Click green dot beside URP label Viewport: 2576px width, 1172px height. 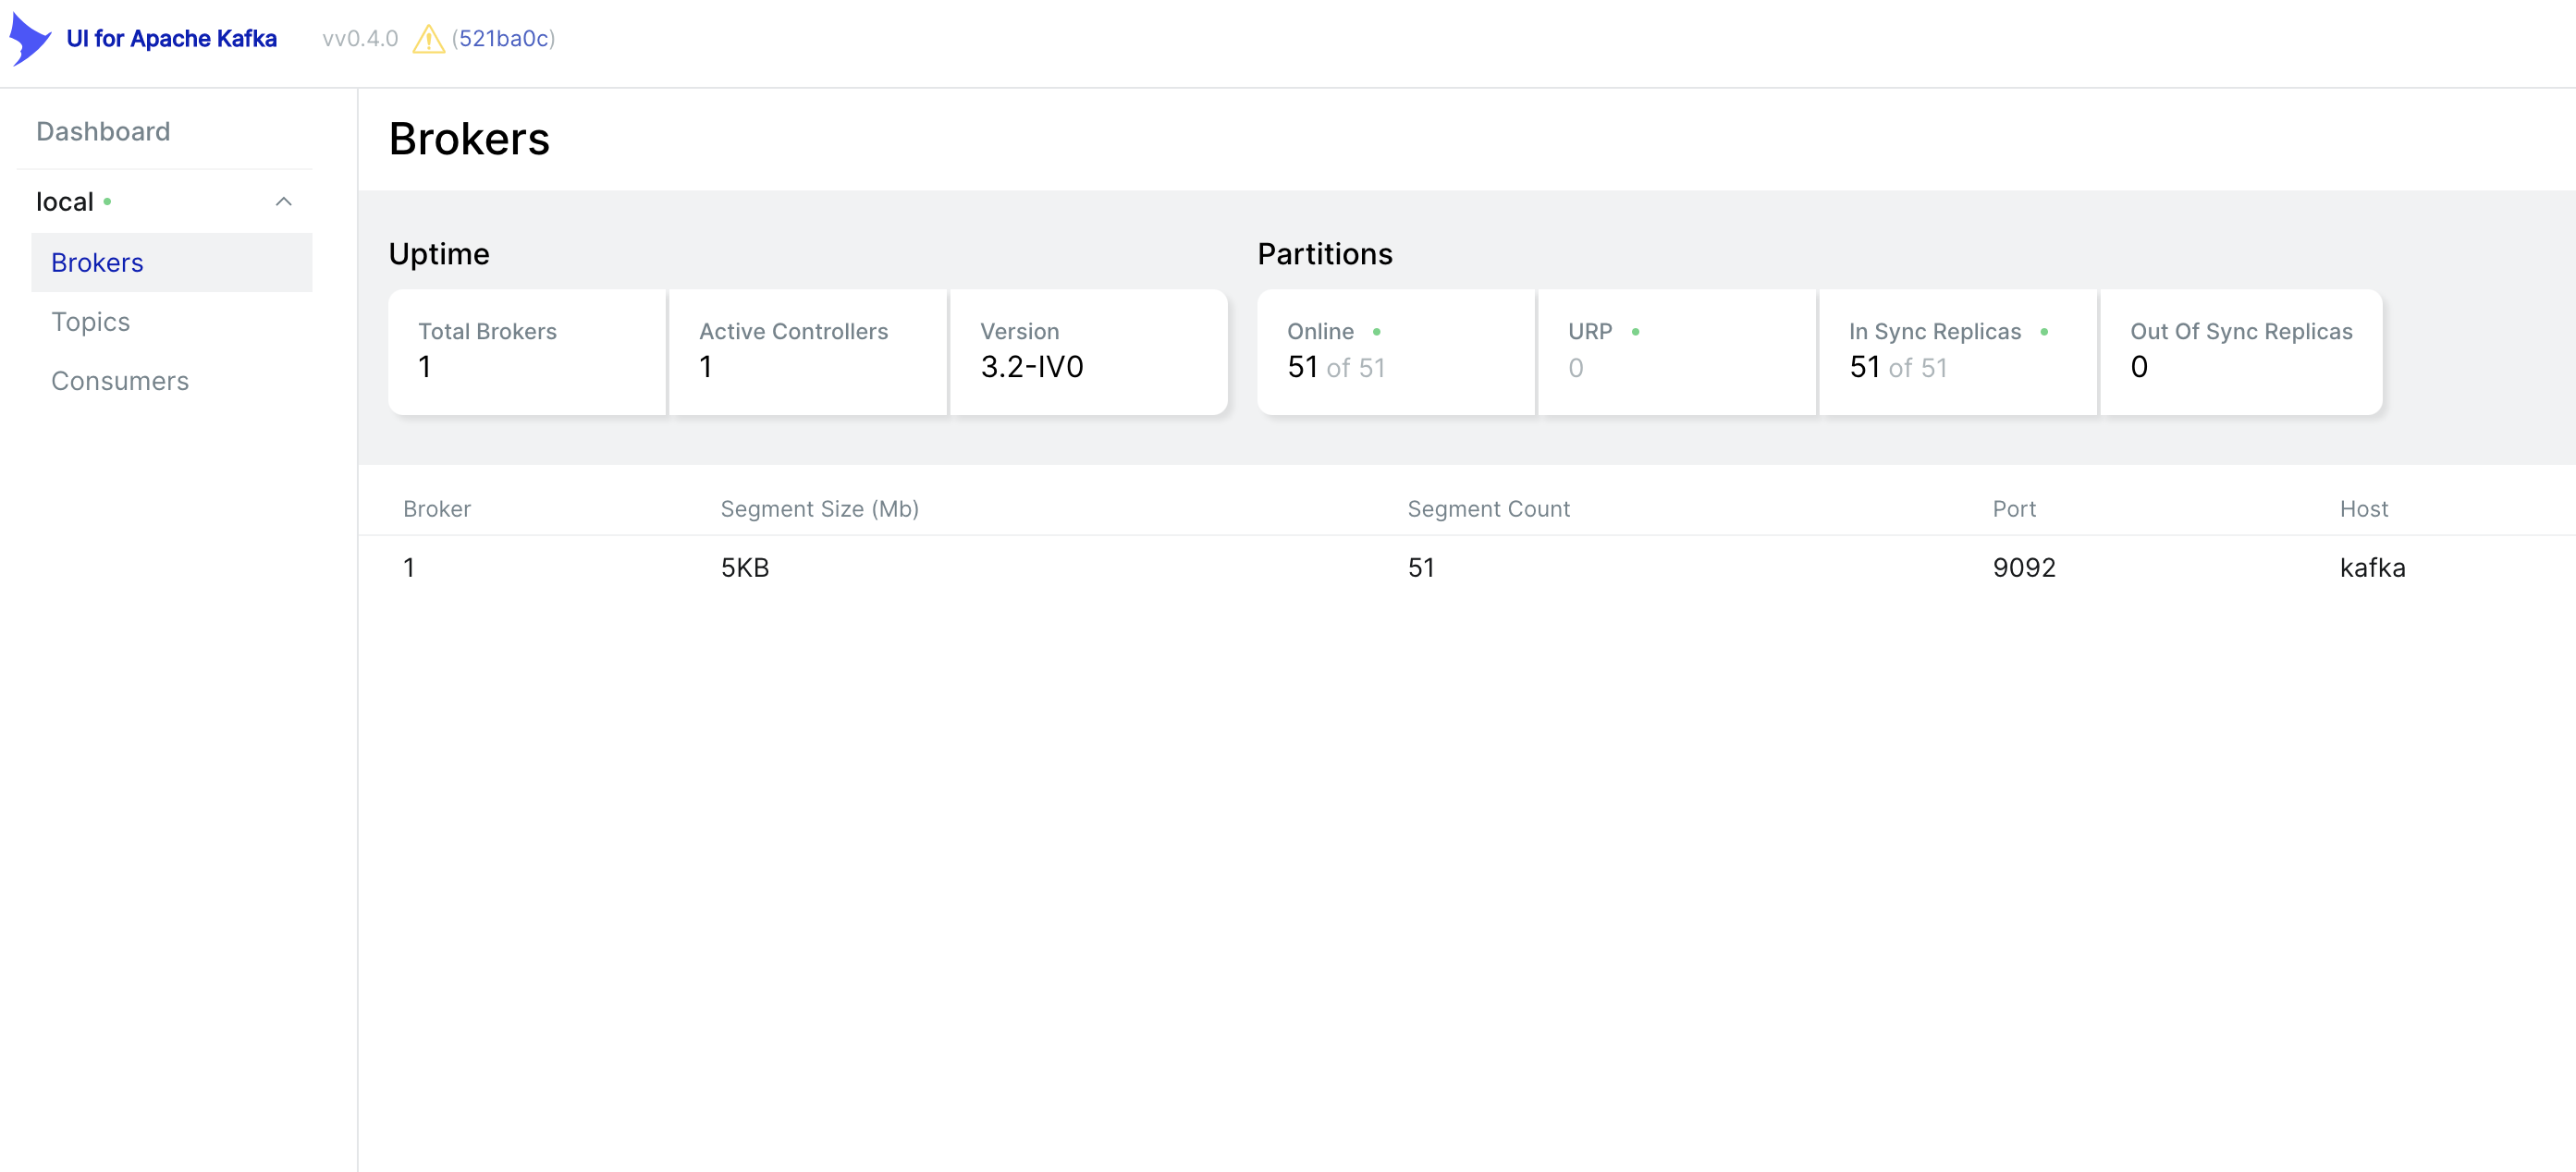coord(1635,332)
